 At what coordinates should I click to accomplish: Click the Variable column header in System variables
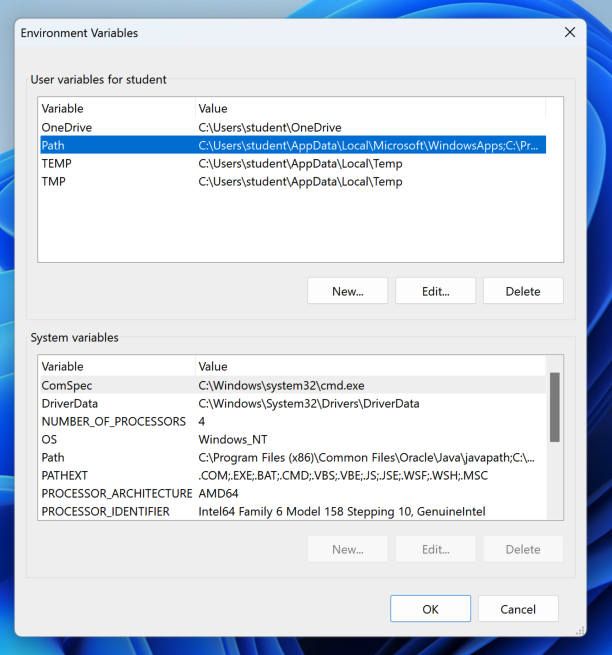point(117,366)
